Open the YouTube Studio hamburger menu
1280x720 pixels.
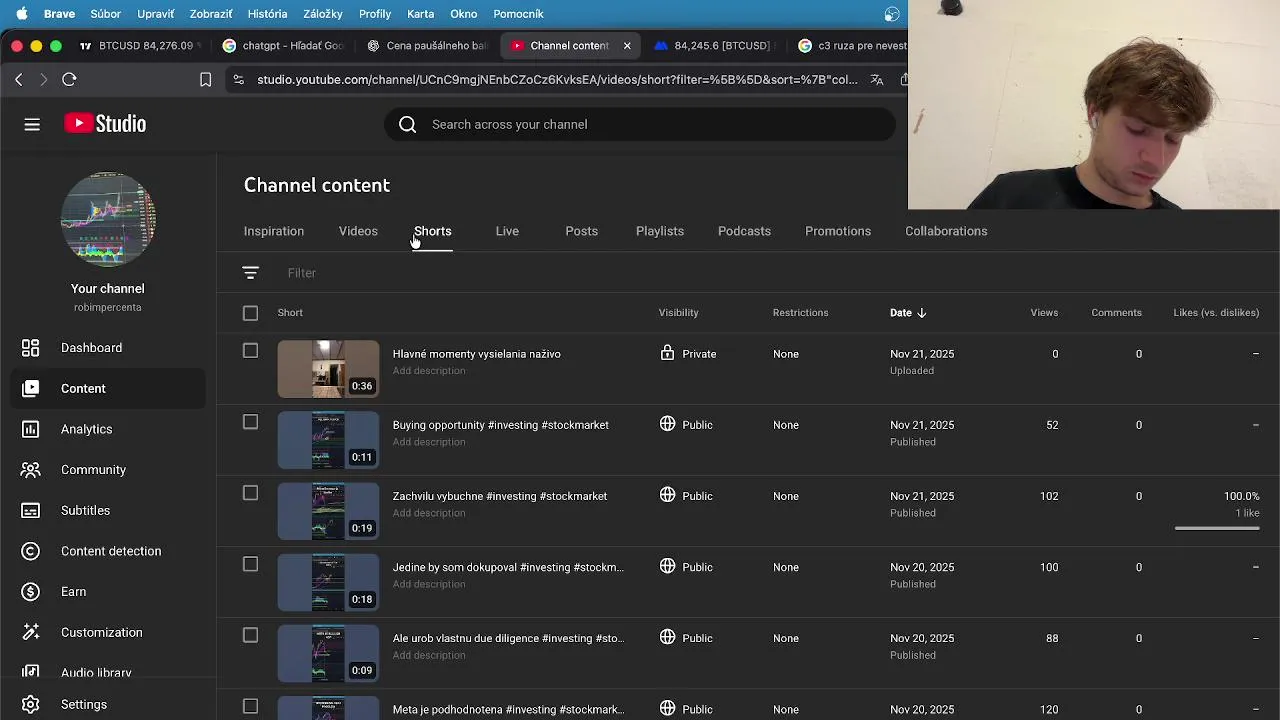[x=32, y=124]
